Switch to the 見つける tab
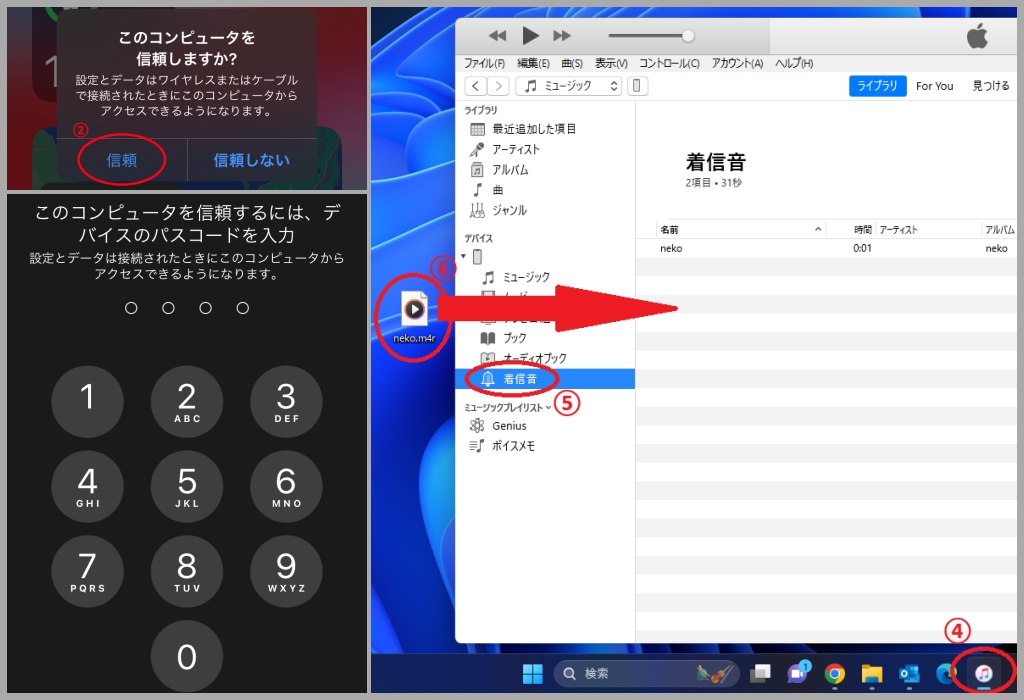The width and height of the screenshot is (1024, 700). point(991,86)
